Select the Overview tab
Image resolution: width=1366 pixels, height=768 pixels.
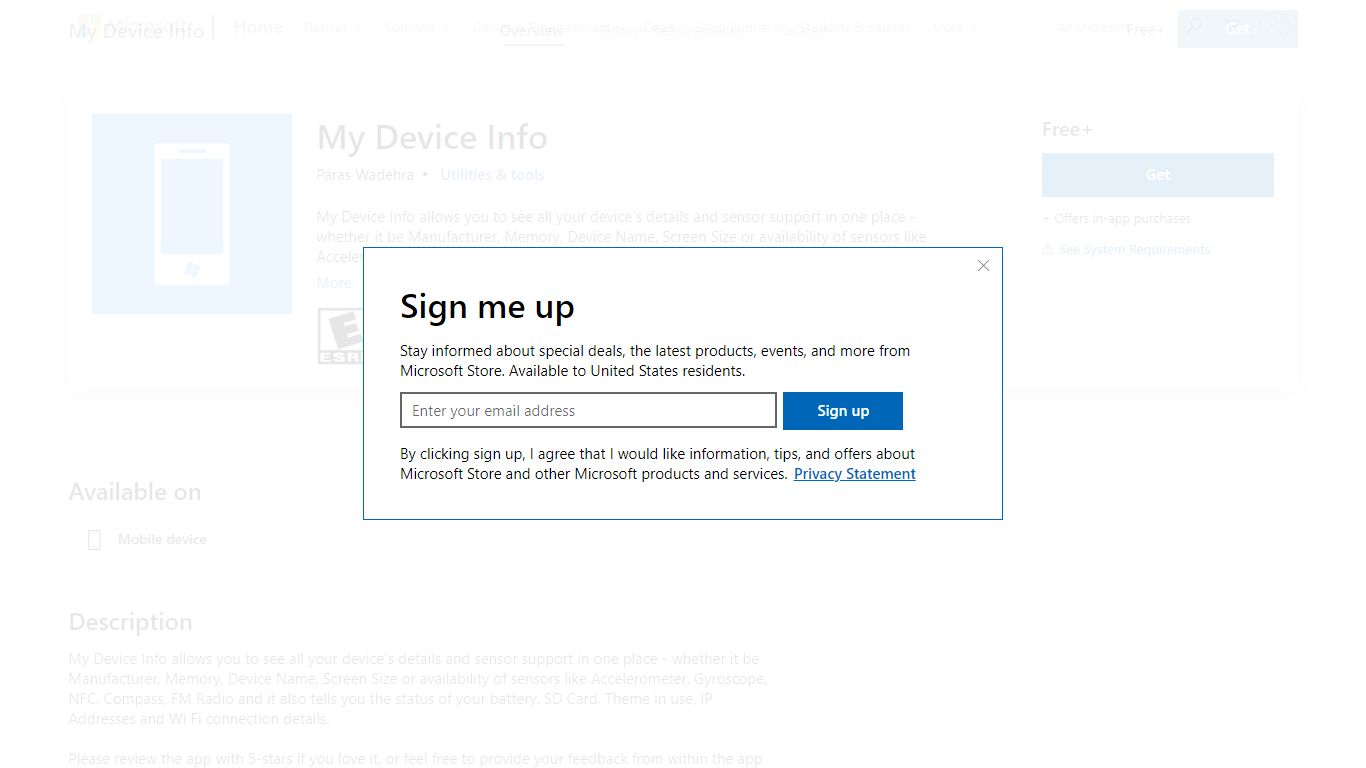[x=532, y=31]
